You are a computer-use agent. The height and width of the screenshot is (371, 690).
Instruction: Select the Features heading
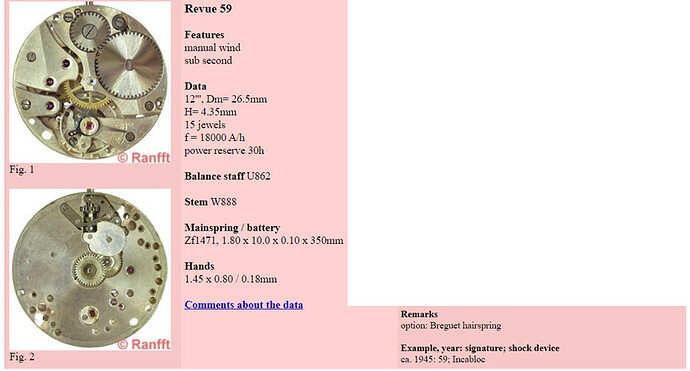click(204, 35)
